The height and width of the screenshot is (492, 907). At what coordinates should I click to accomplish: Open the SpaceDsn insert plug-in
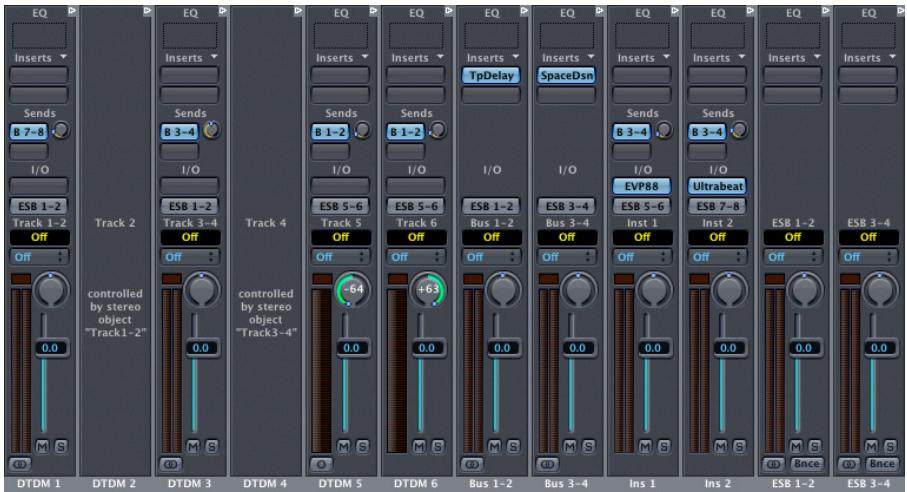point(566,75)
